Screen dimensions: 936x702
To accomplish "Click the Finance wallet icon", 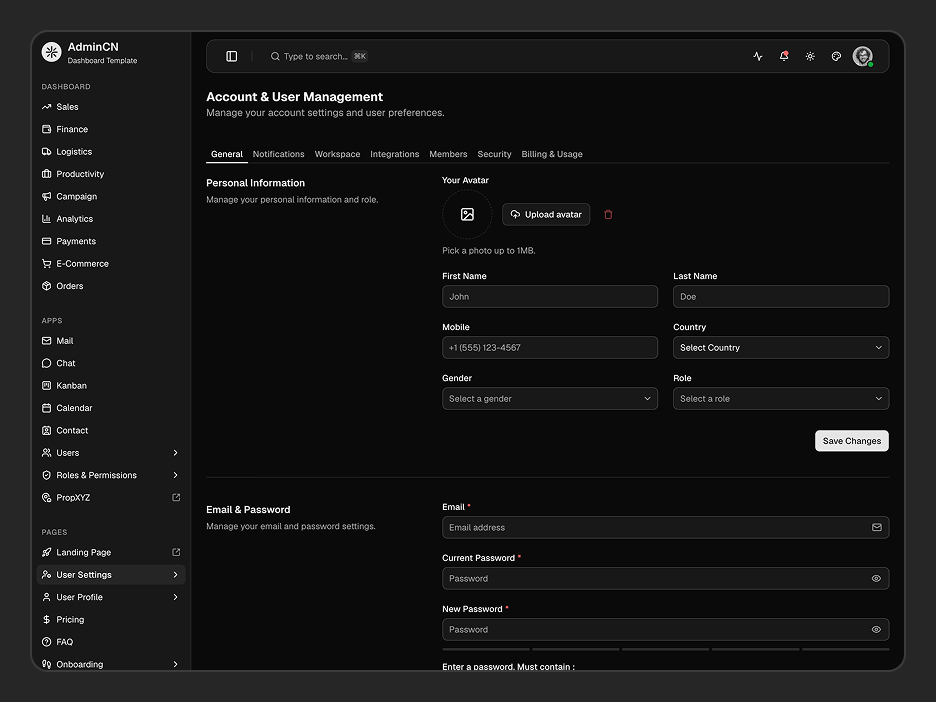I will point(47,129).
